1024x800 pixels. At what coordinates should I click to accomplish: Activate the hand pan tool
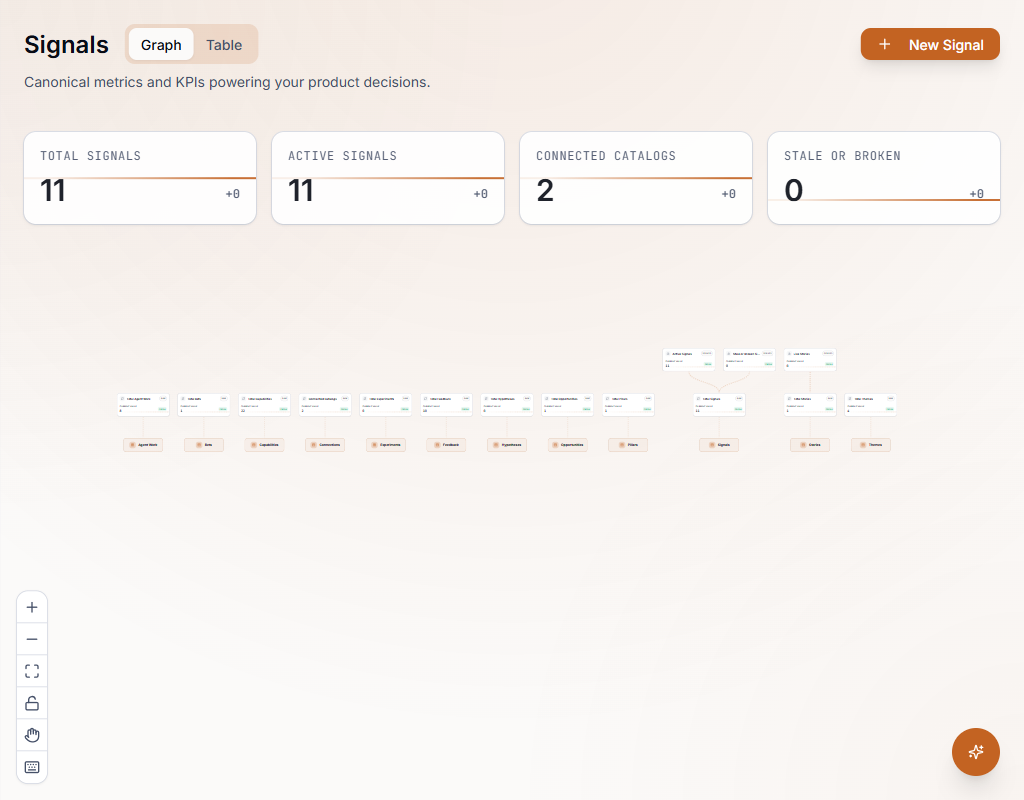[x=31, y=735]
